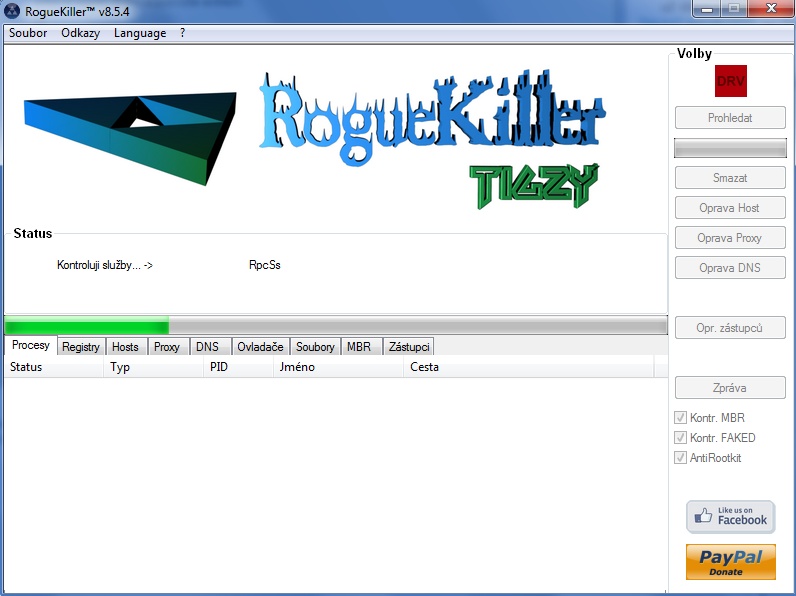Click the red DRV driver status icon

730,81
